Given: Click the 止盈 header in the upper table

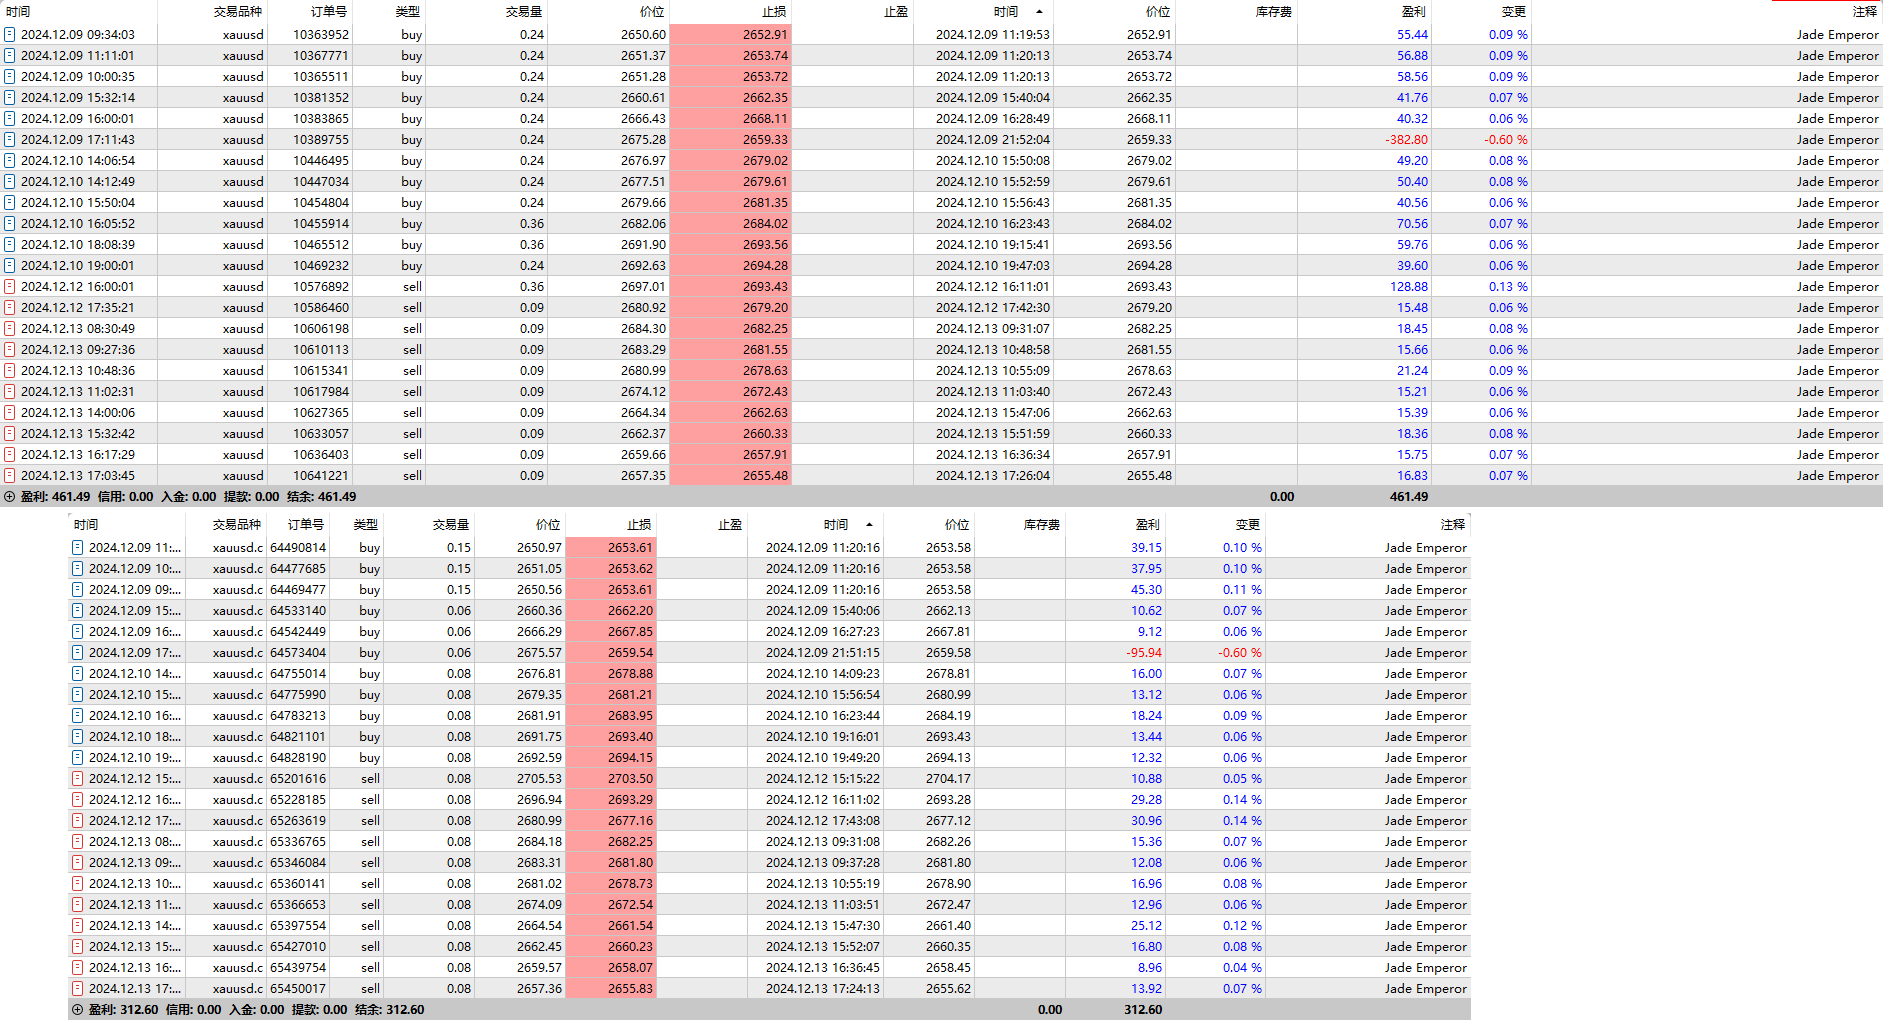Looking at the screenshot, I should [896, 12].
